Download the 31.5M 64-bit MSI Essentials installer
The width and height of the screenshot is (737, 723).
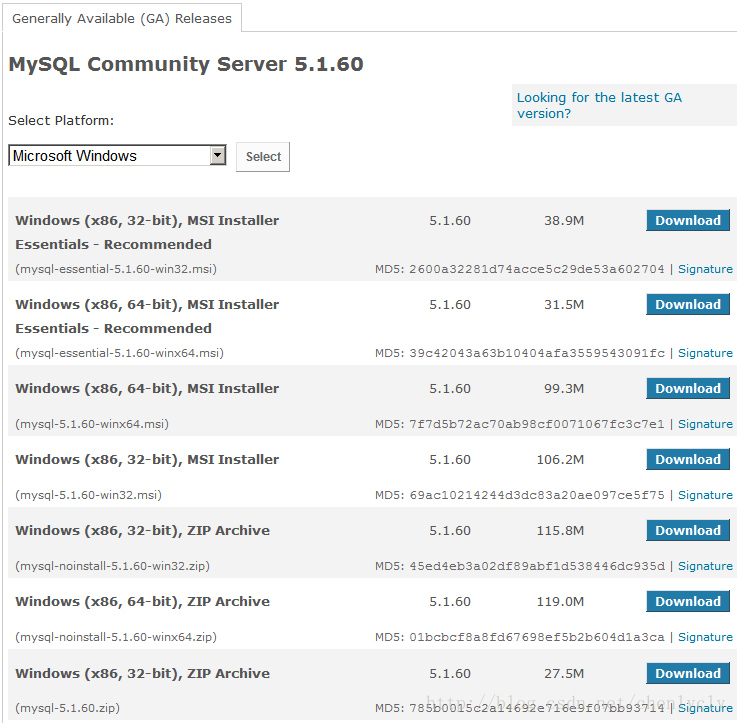pos(688,305)
